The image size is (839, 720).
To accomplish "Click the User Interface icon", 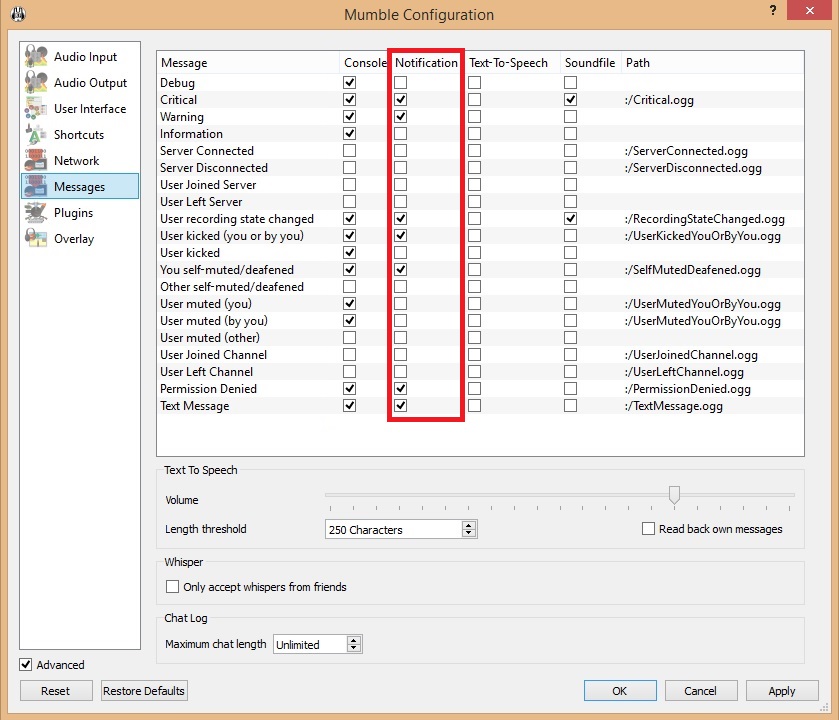I will [36, 109].
